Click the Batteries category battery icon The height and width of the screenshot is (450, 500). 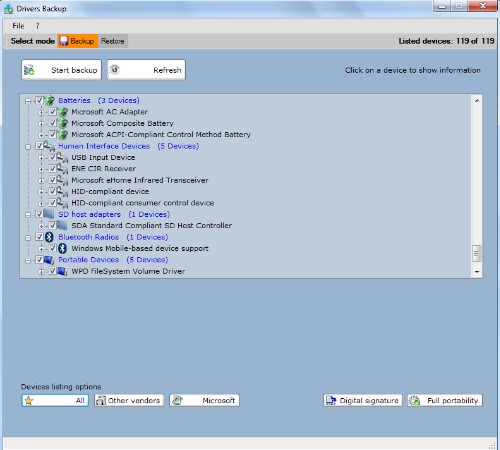[50, 100]
